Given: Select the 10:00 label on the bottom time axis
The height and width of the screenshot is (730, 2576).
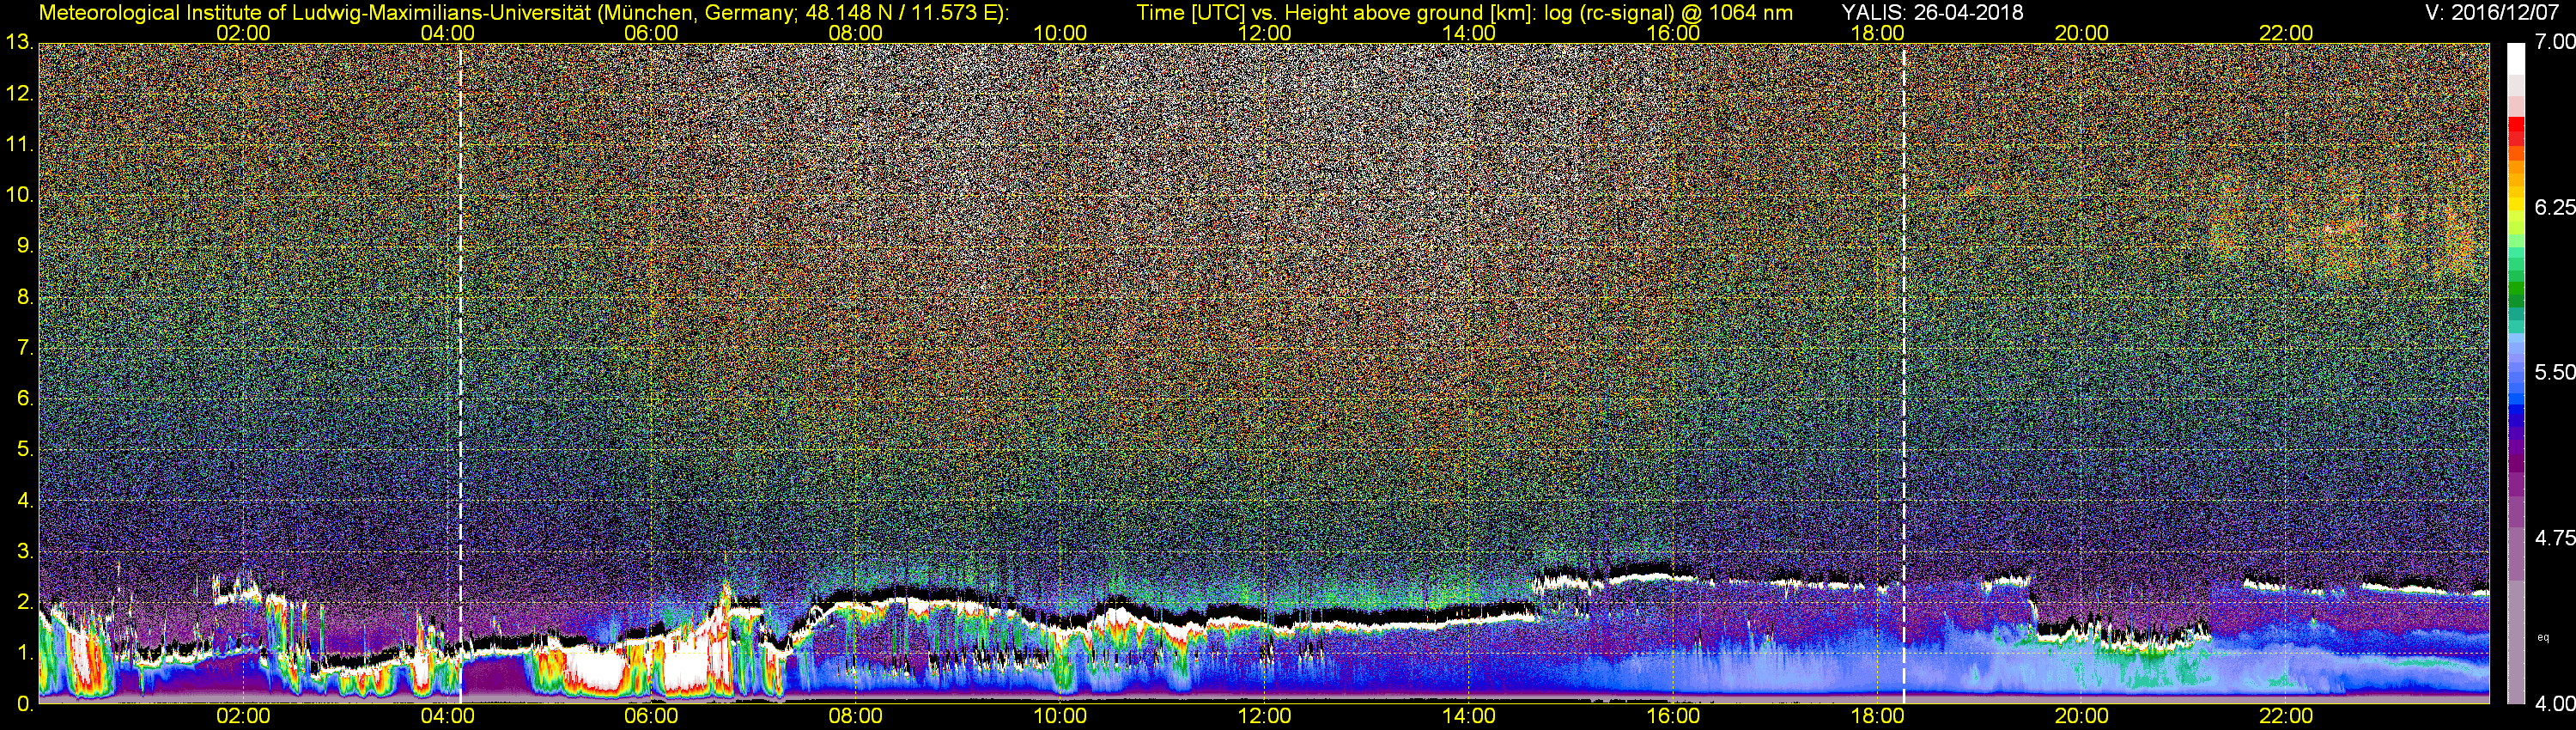Looking at the screenshot, I should click(1060, 716).
